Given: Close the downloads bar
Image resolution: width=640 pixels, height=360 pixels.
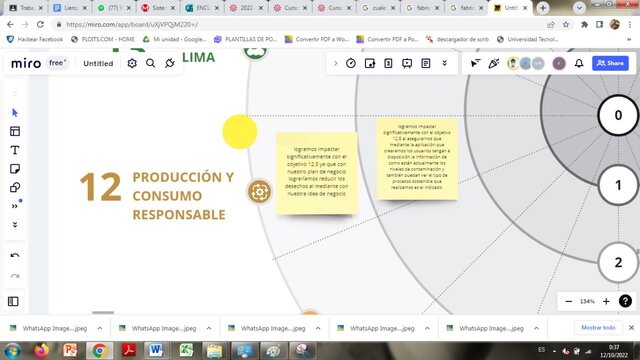Looking at the screenshot, I should (631, 328).
